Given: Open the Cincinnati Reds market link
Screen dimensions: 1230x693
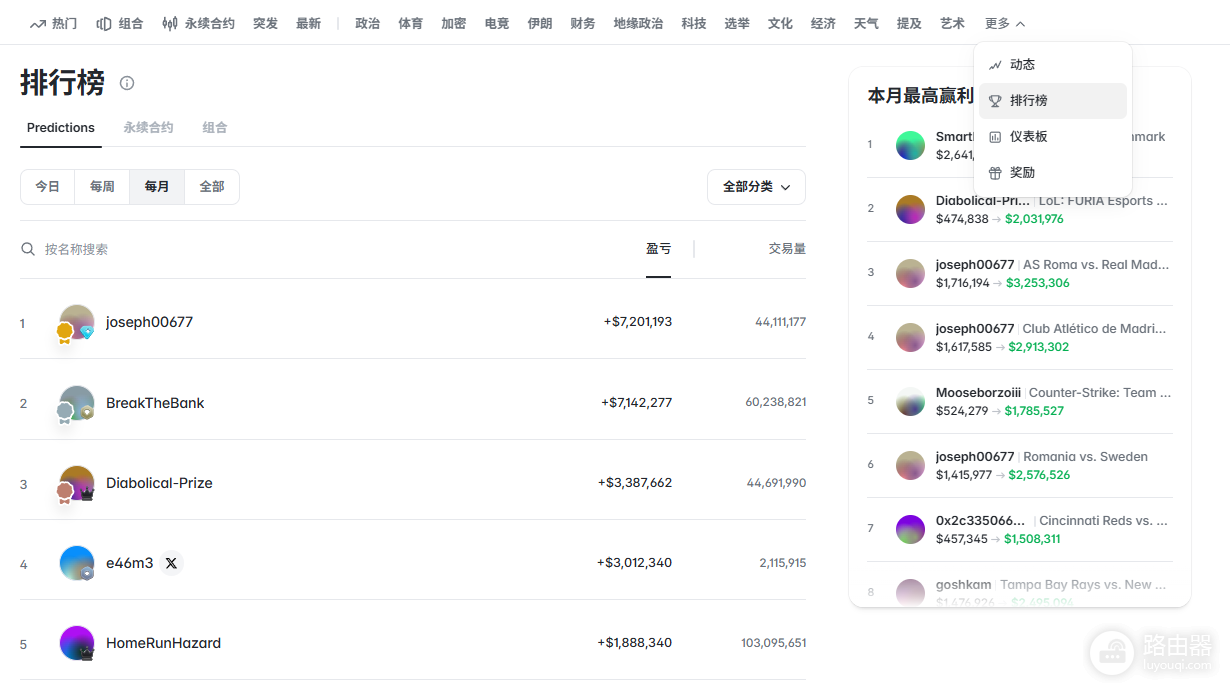Looking at the screenshot, I should click(1103, 521).
